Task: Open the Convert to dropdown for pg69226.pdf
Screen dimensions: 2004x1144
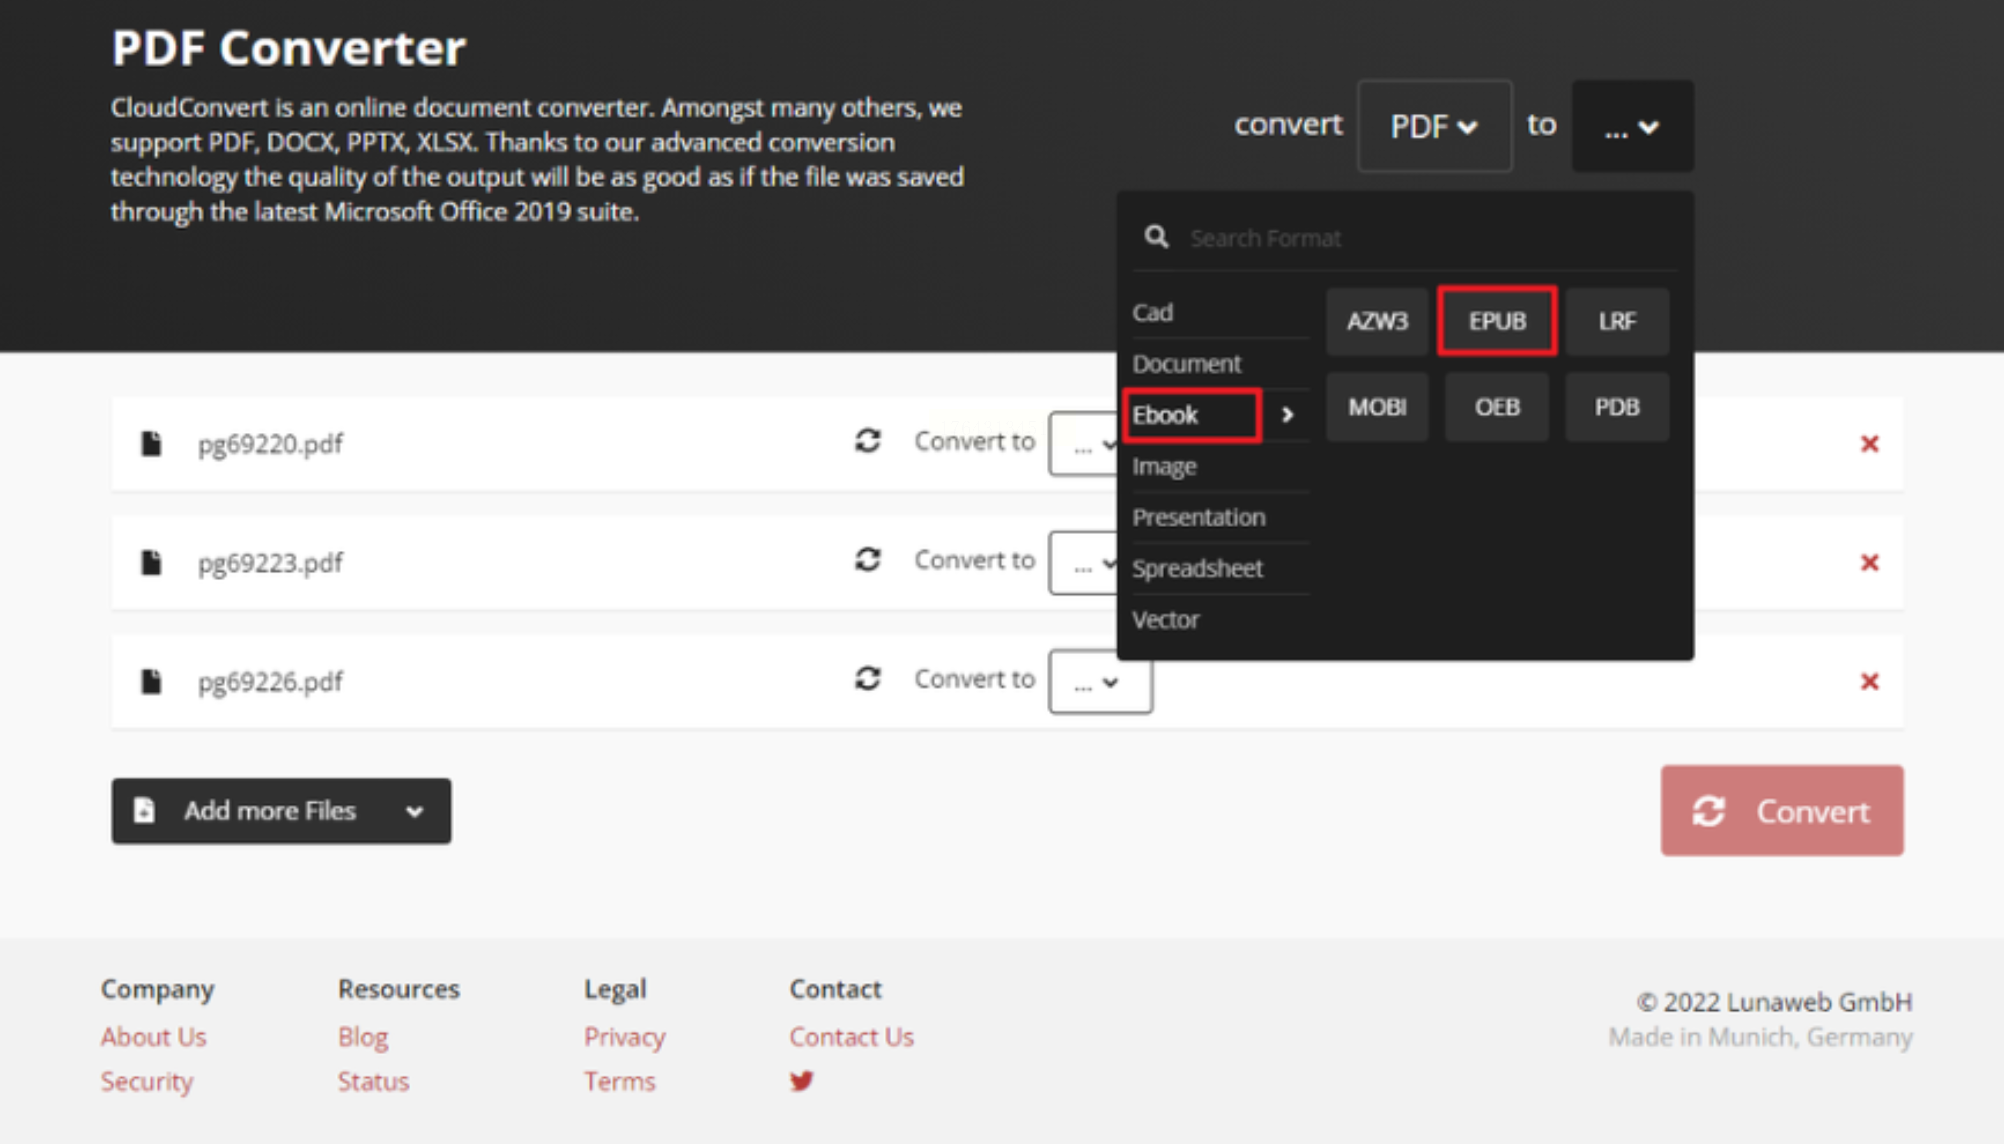Action: (1099, 682)
